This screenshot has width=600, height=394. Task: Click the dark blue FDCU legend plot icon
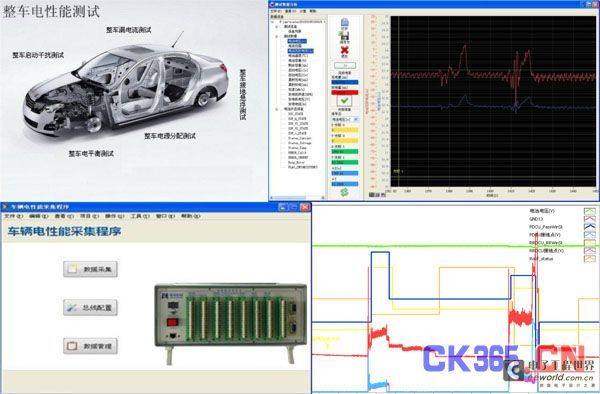pyautogui.click(x=590, y=227)
